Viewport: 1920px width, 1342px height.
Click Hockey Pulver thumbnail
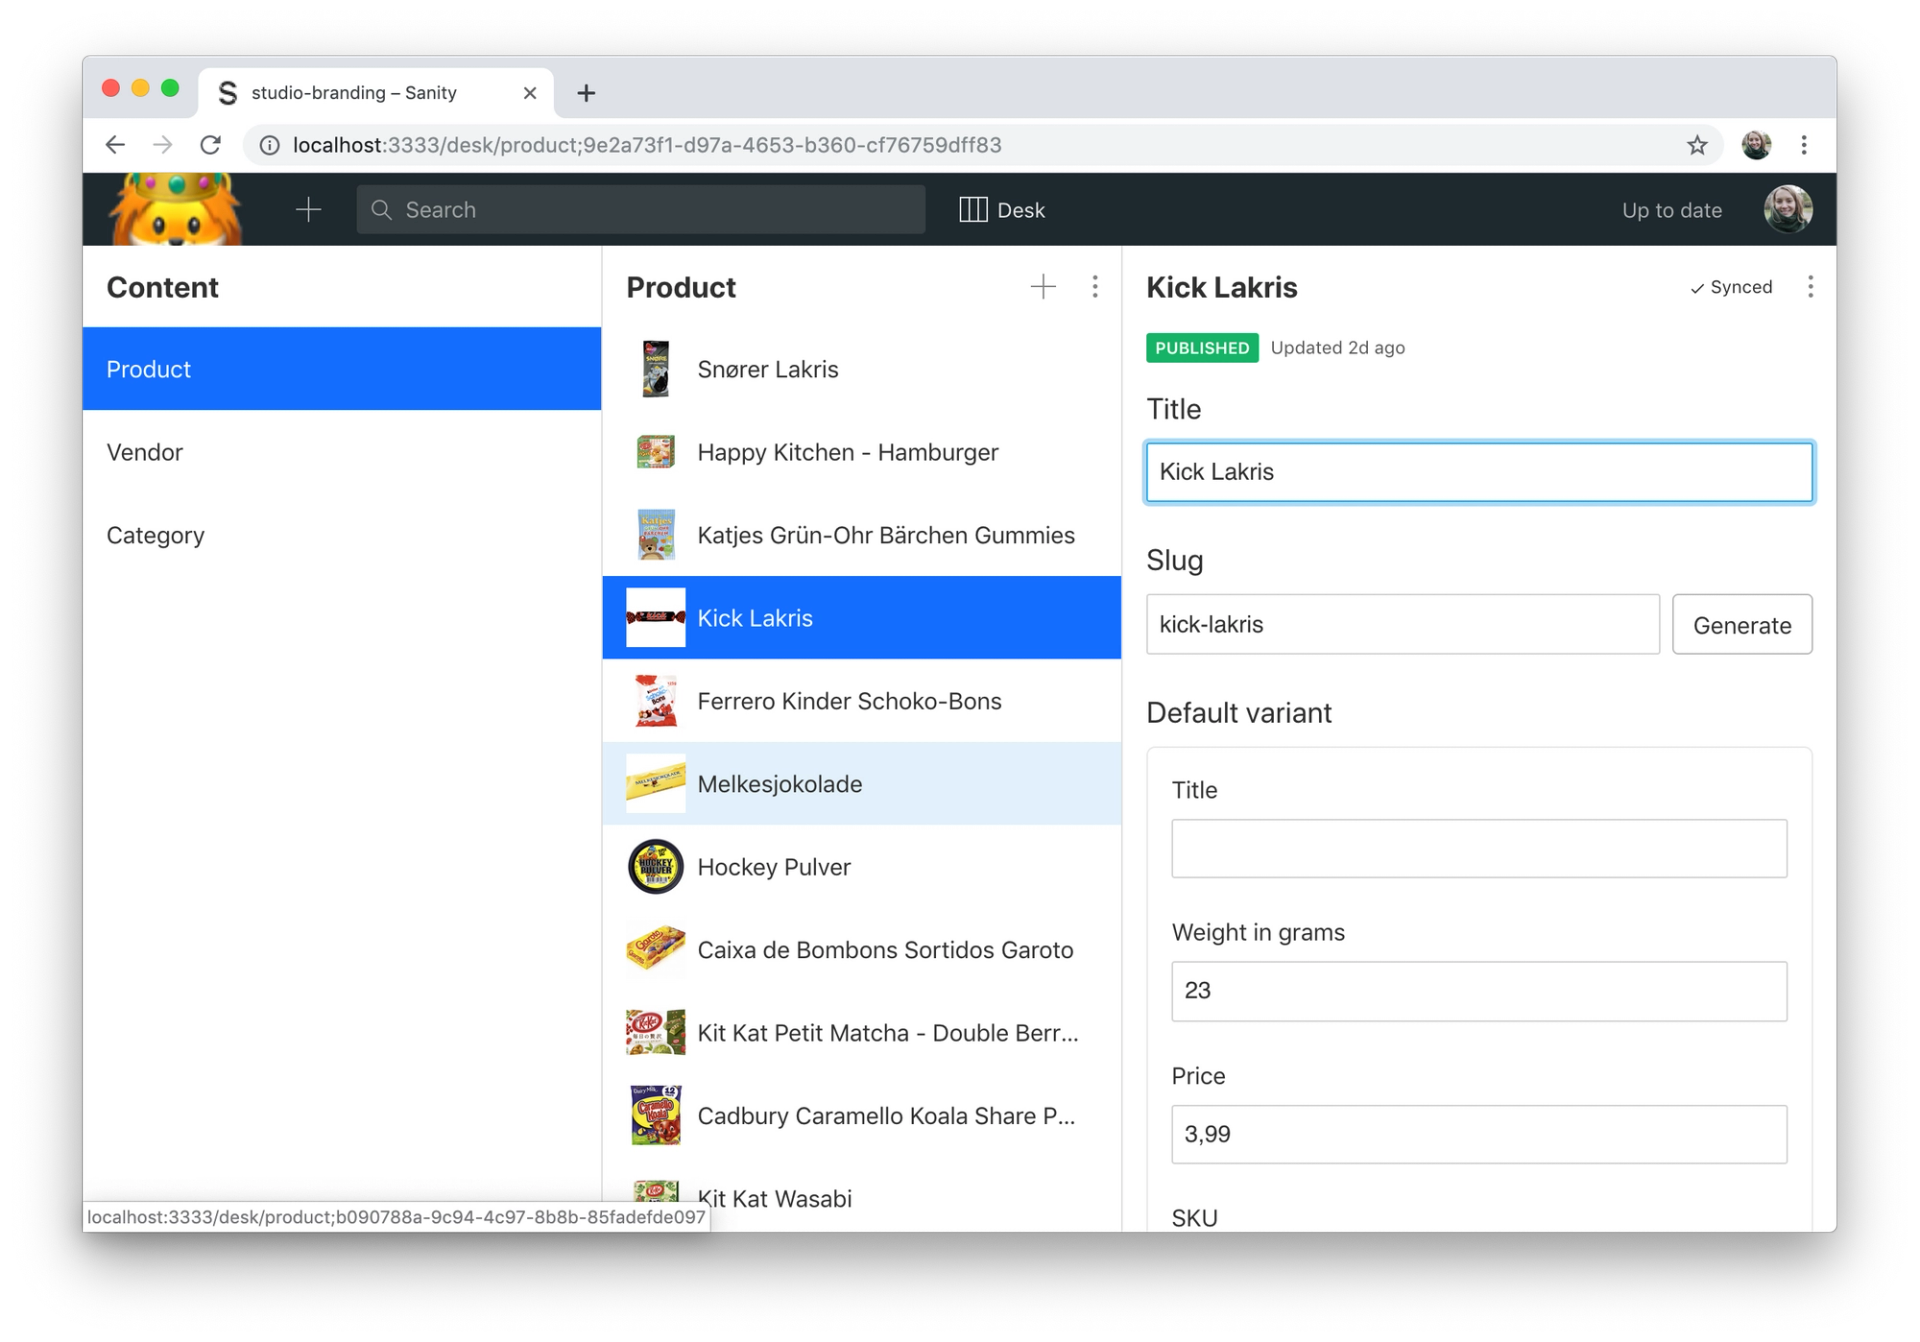point(655,867)
